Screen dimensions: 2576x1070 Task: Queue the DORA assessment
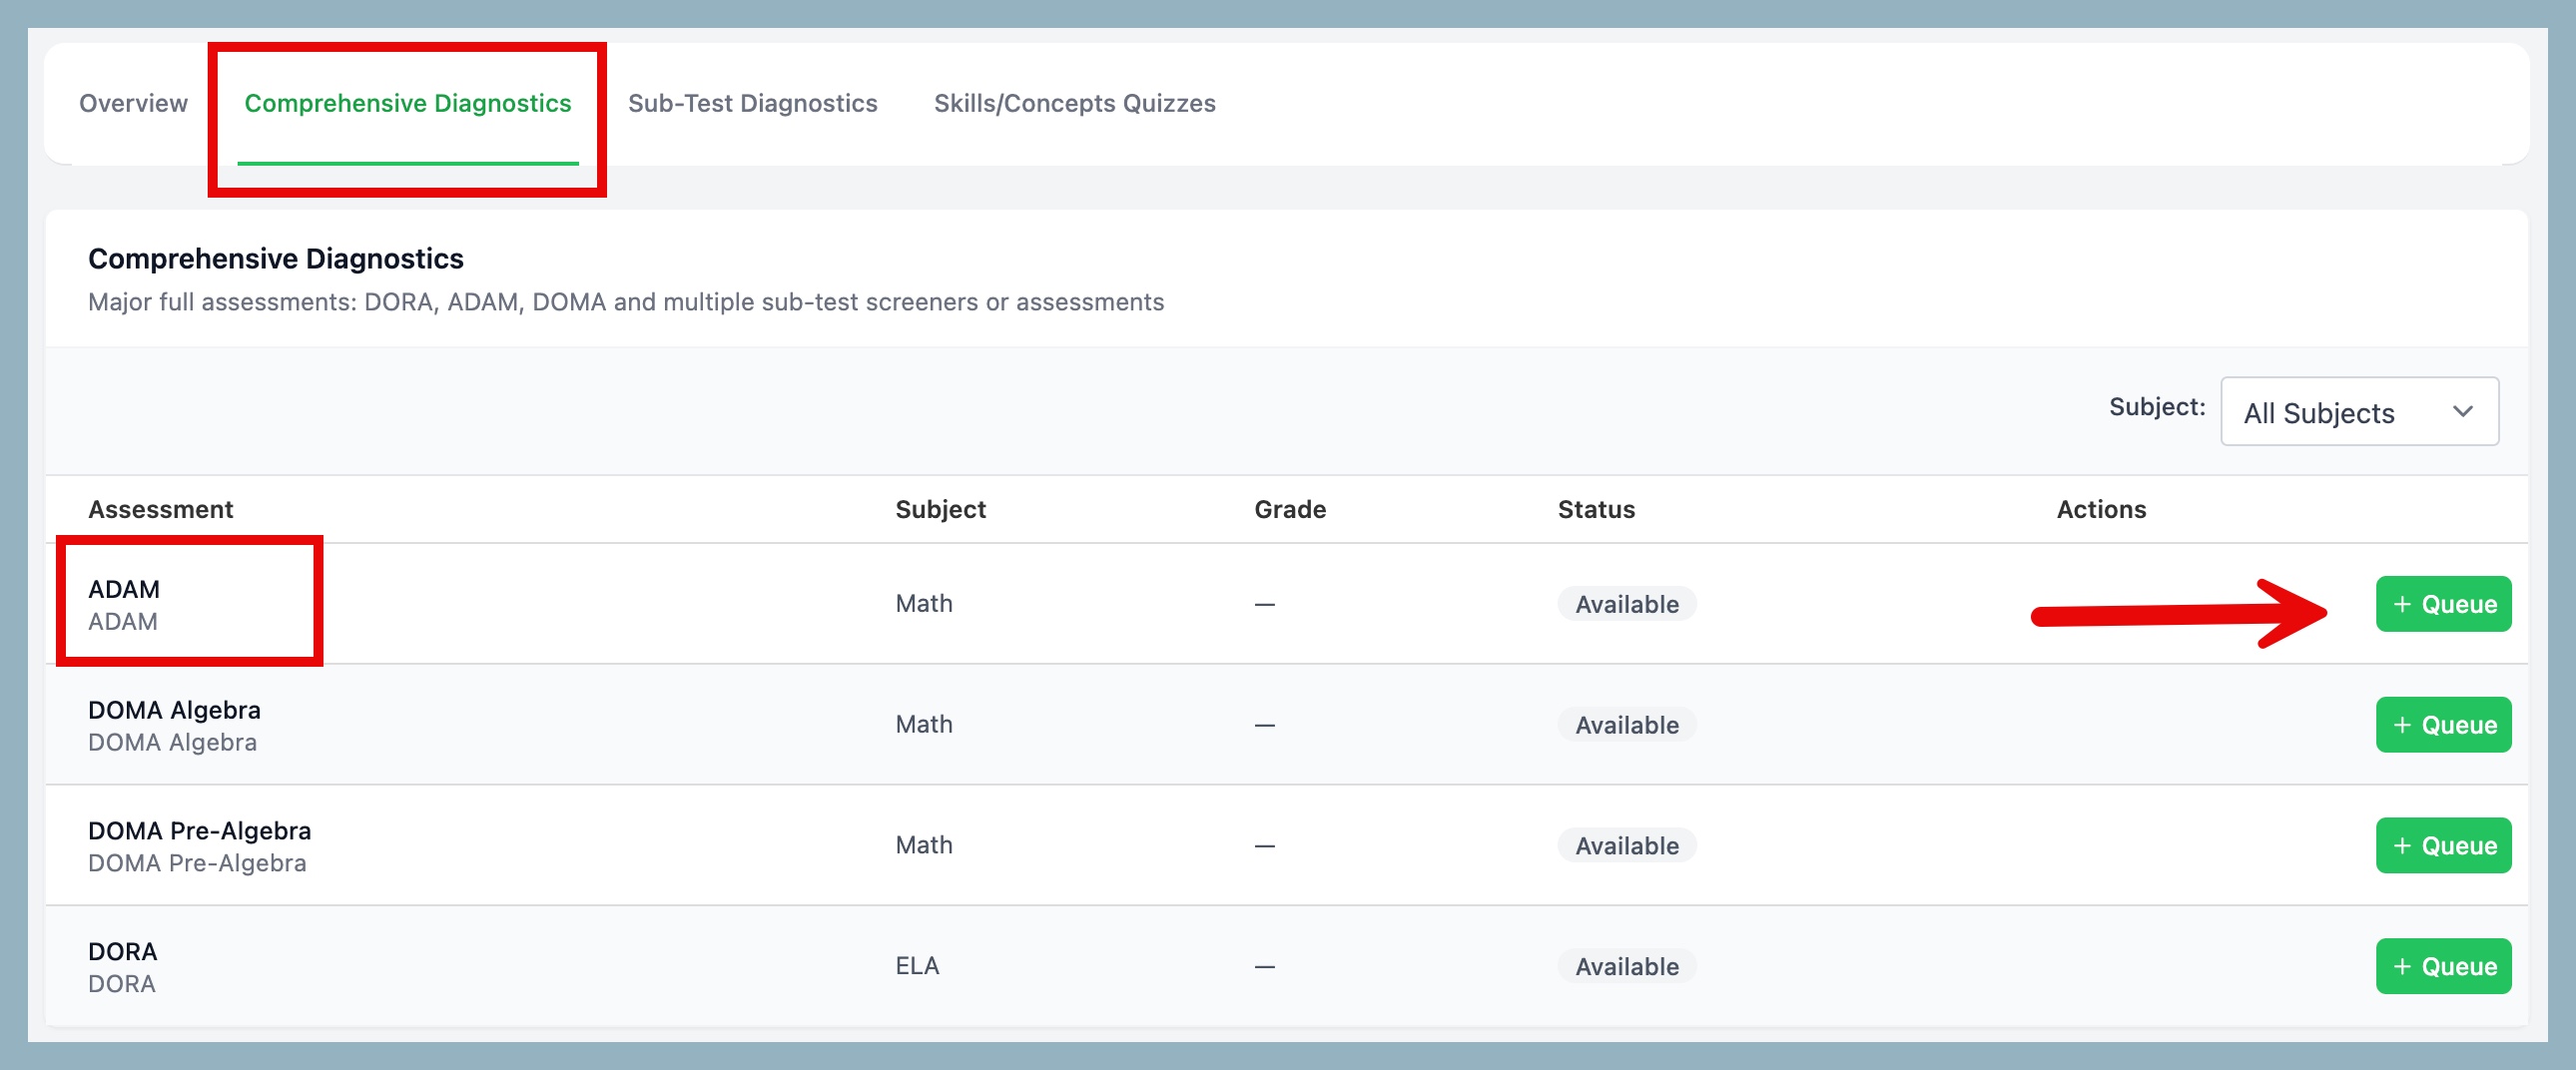tap(2442, 966)
